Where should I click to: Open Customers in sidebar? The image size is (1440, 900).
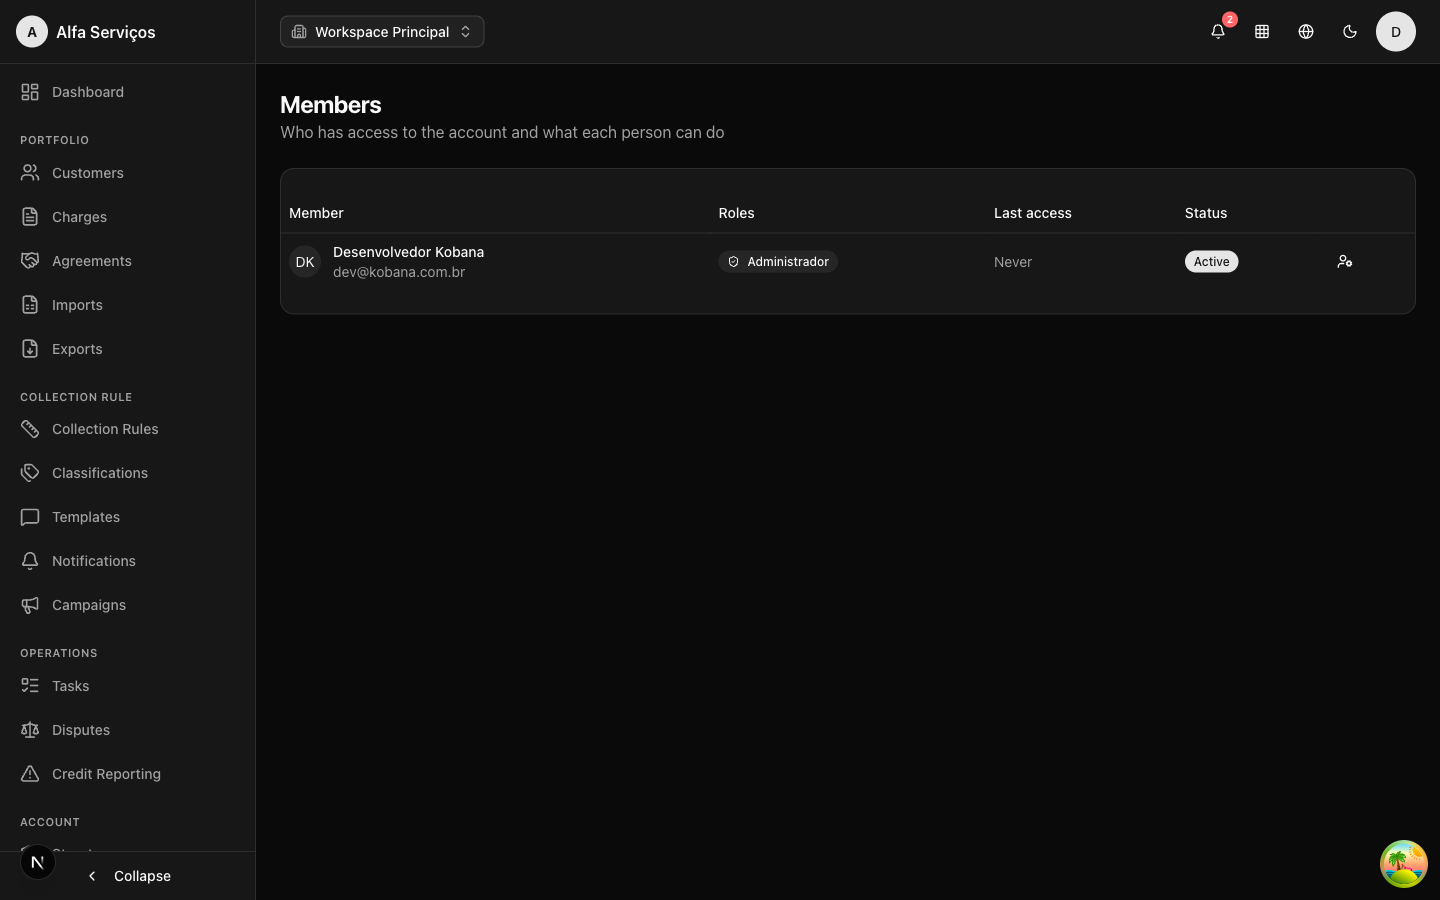pyautogui.click(x=127, y=173)
